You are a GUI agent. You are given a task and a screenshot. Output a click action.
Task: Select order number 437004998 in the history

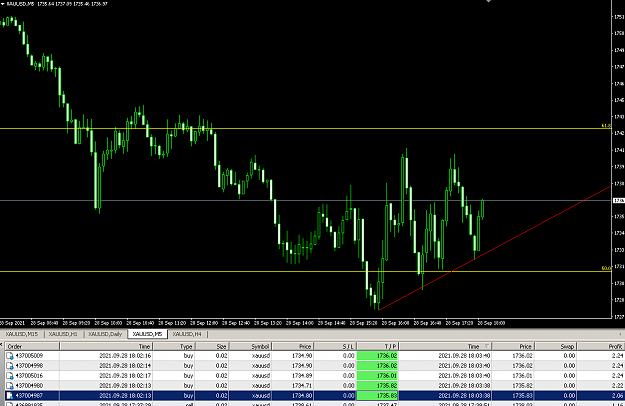click(x=29, y=366)
